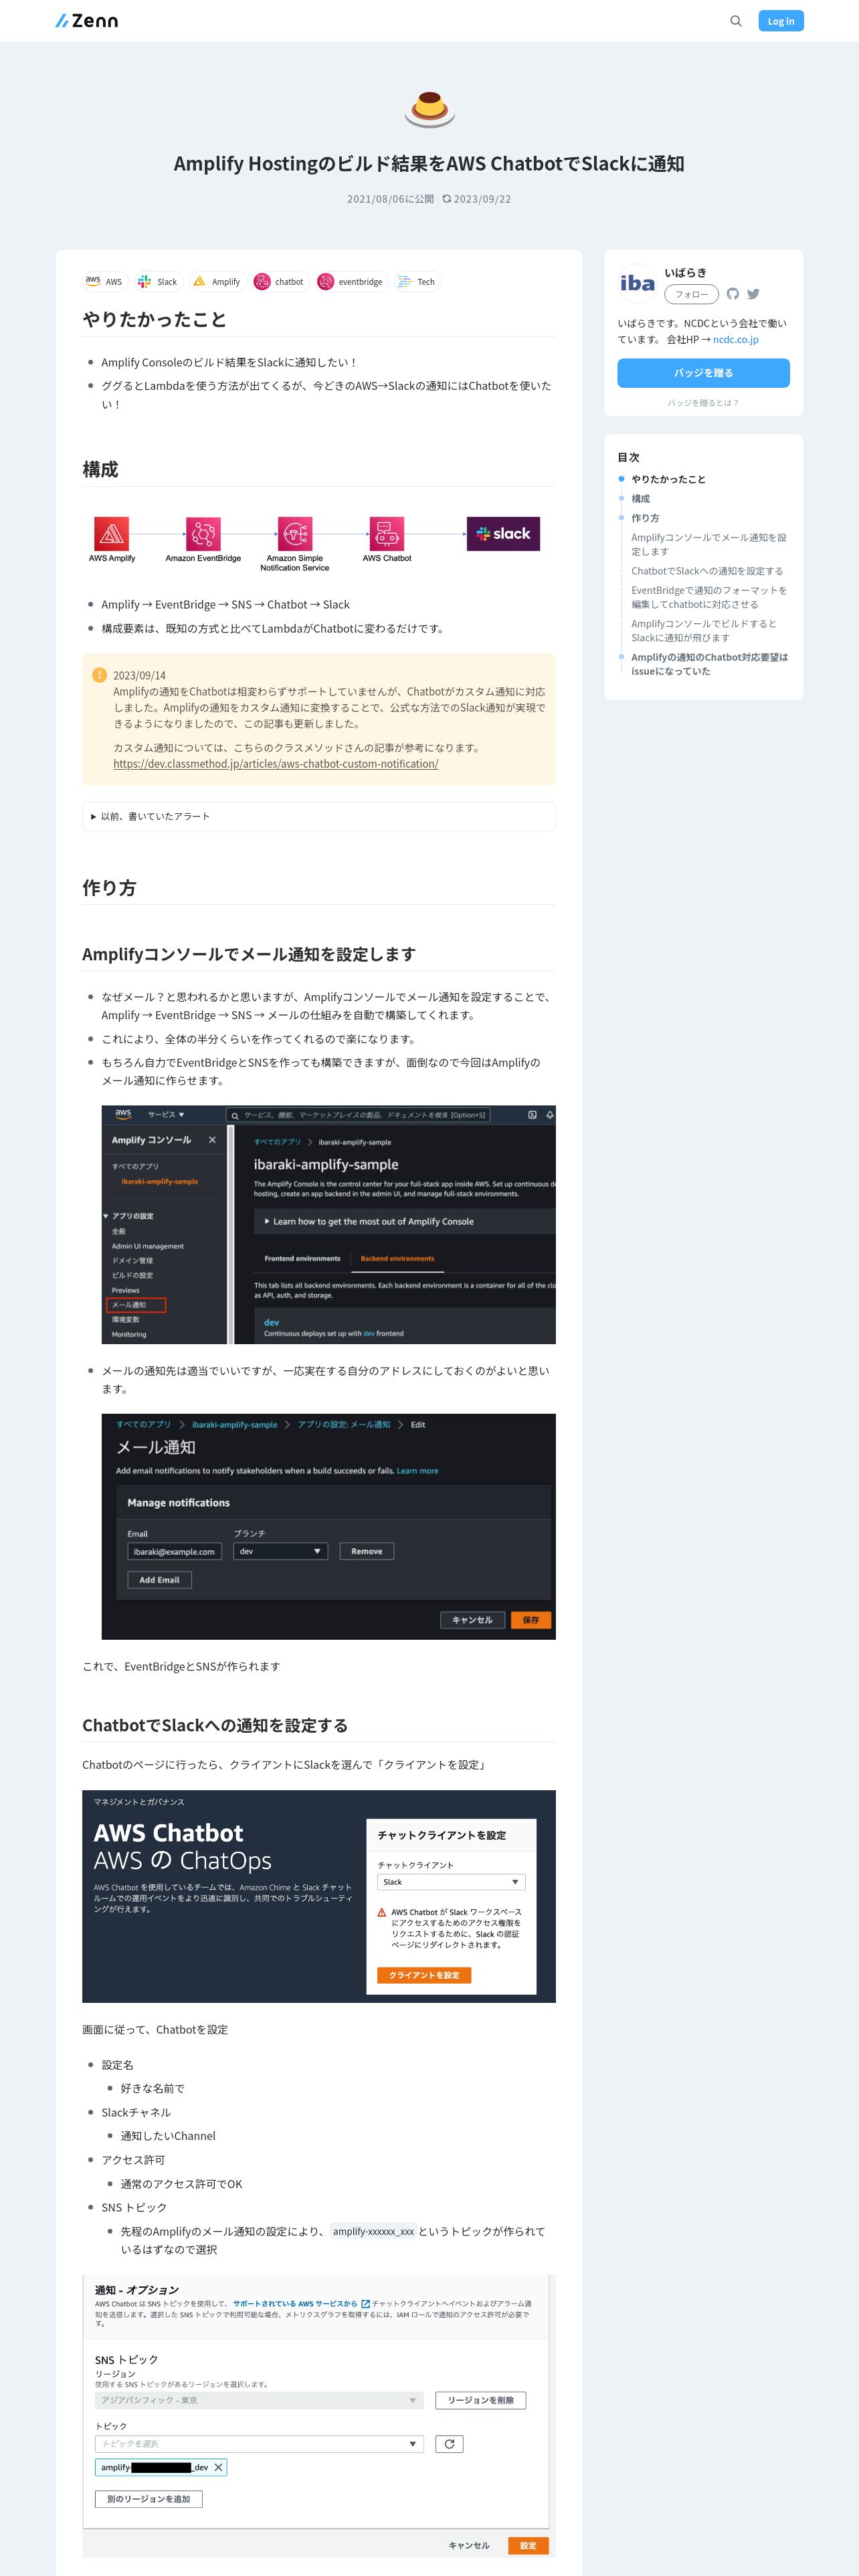Click the Log in button
Screen dimensions: 859x2576
click(x=781, y=21)
